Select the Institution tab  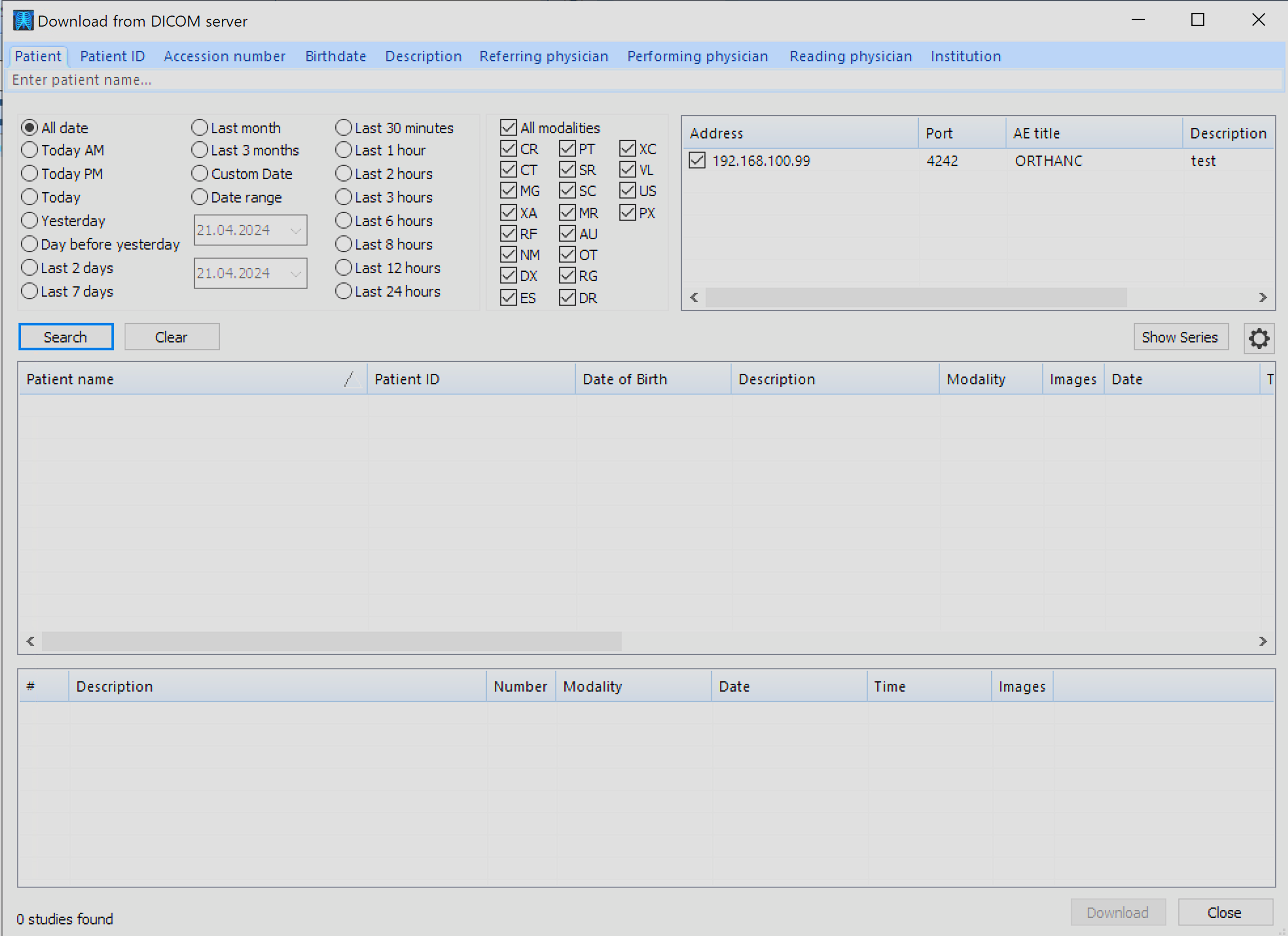coord(966,56)
